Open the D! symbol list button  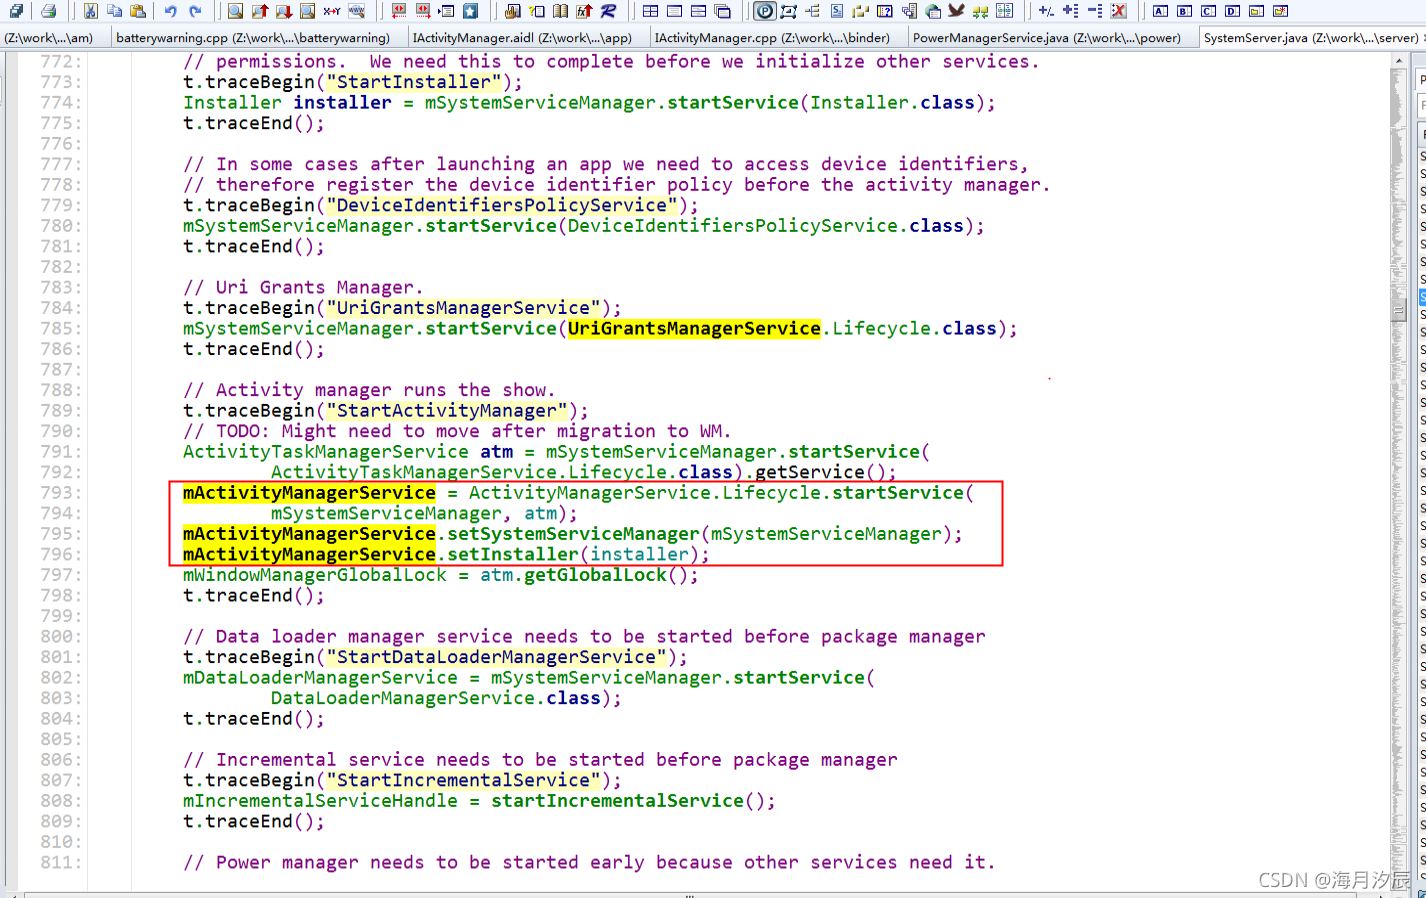click(x=1232, y=11)
